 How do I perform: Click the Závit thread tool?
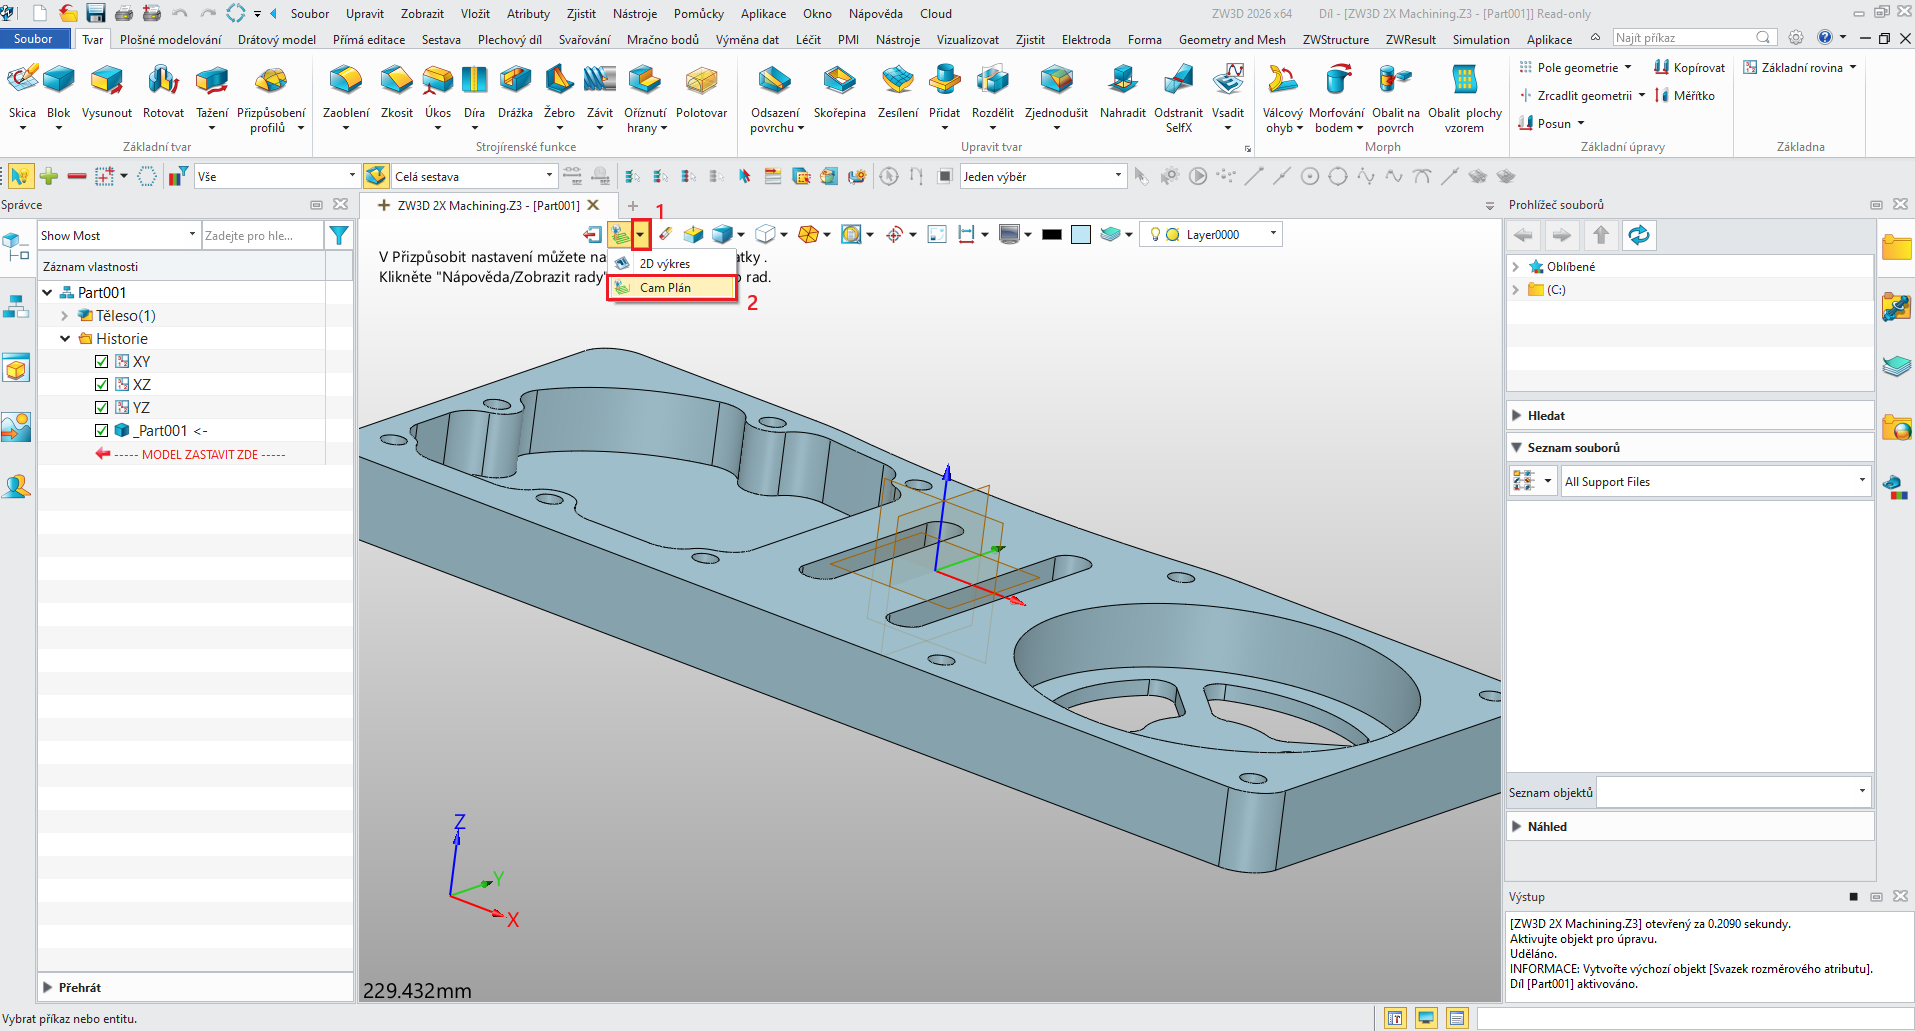(600, 92)
